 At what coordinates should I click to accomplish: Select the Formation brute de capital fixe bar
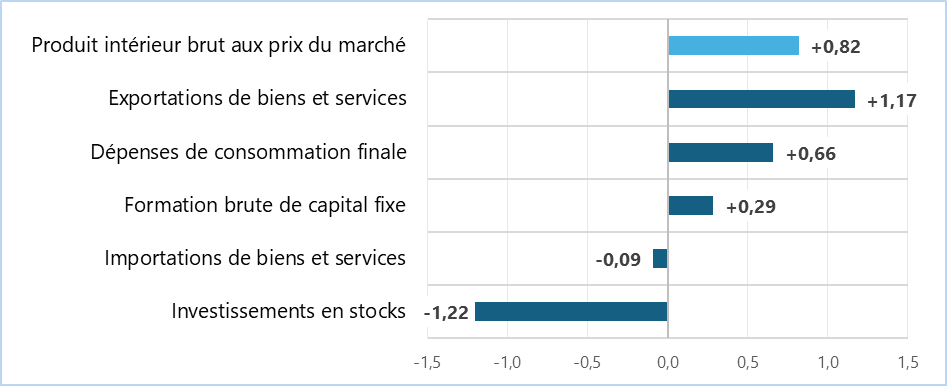[x=690, y=205]
